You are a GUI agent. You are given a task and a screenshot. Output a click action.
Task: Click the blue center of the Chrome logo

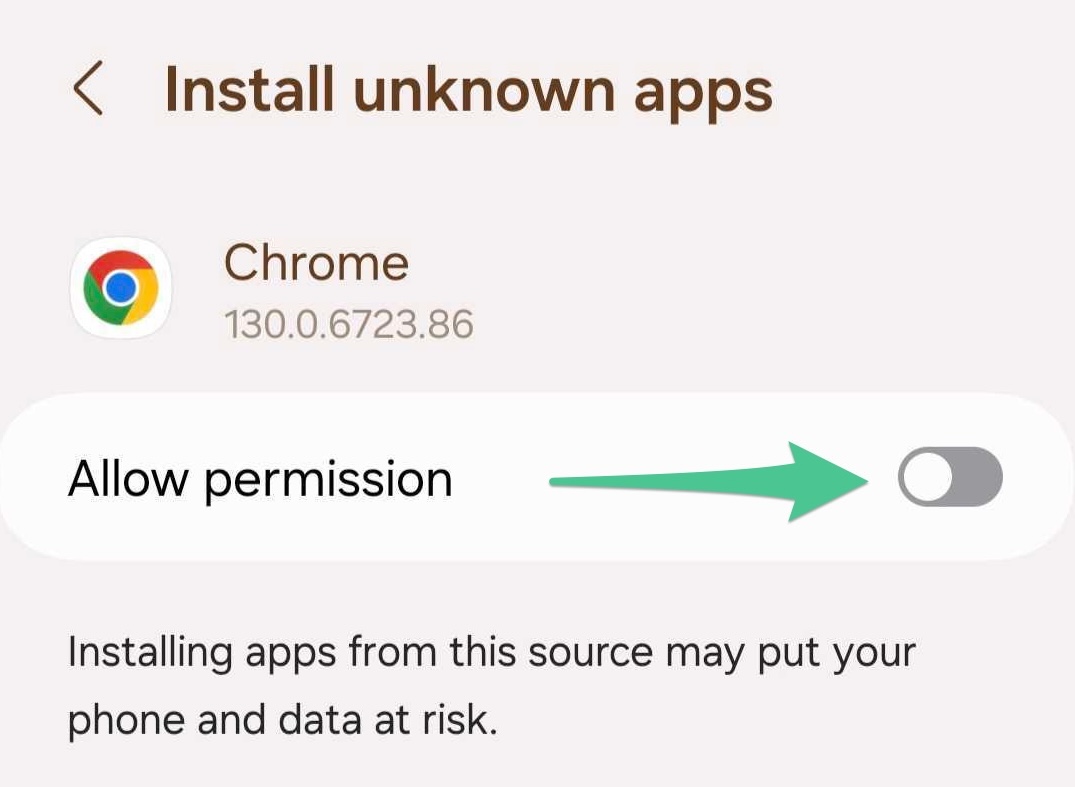tap(120, 288)
